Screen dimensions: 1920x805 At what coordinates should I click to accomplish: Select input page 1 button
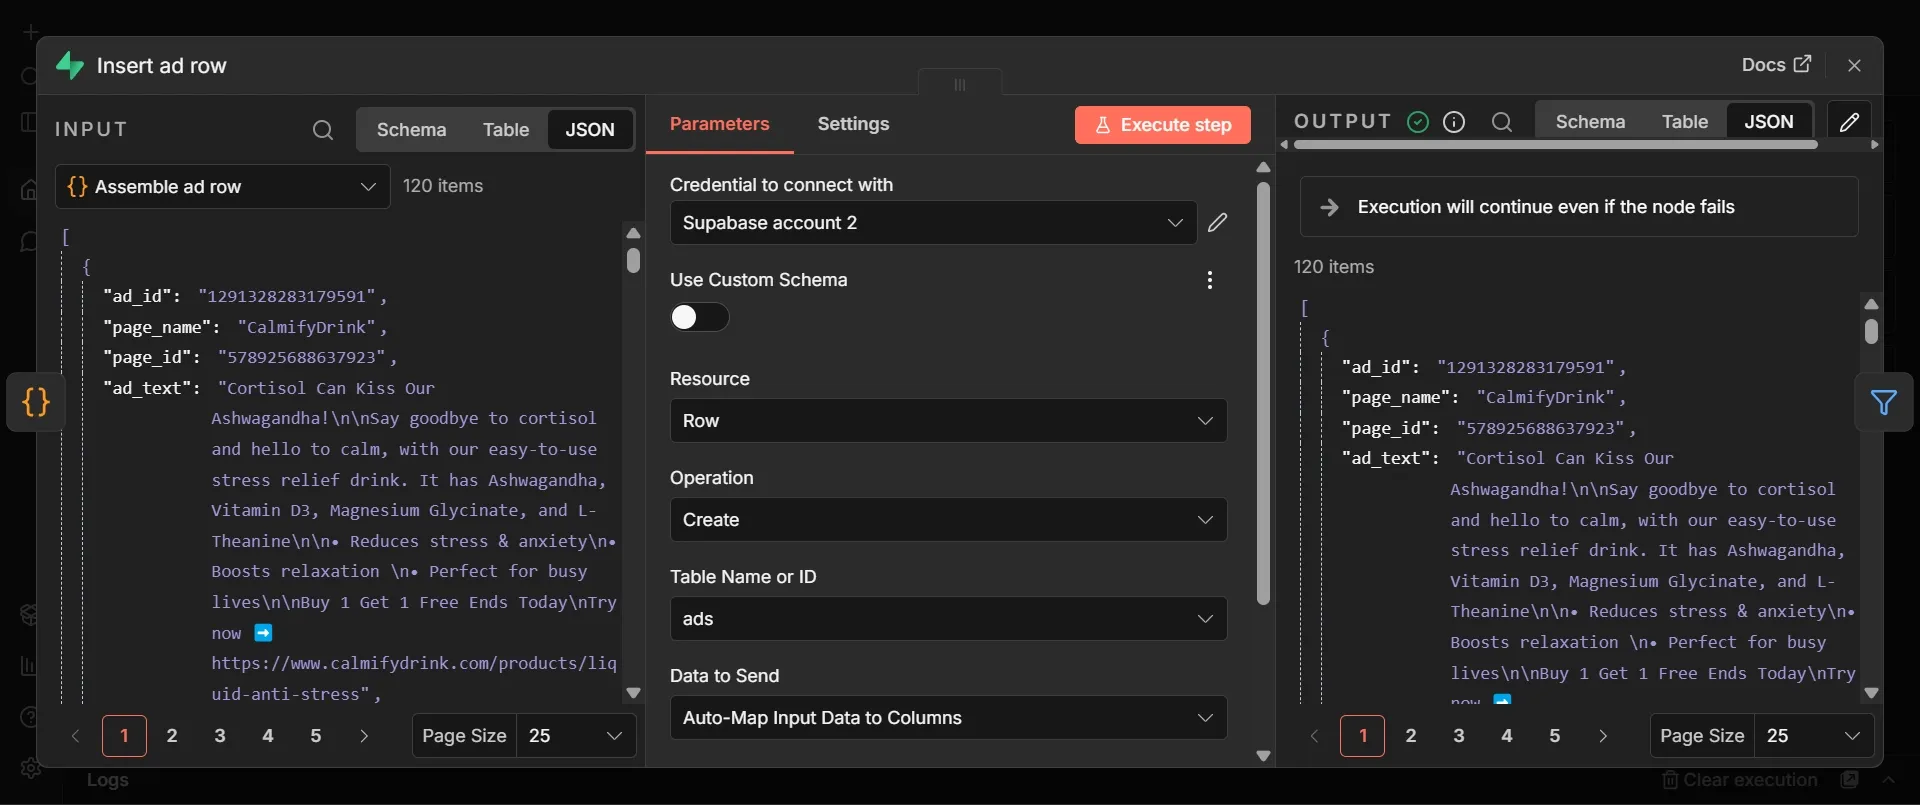tap(124, 736)
